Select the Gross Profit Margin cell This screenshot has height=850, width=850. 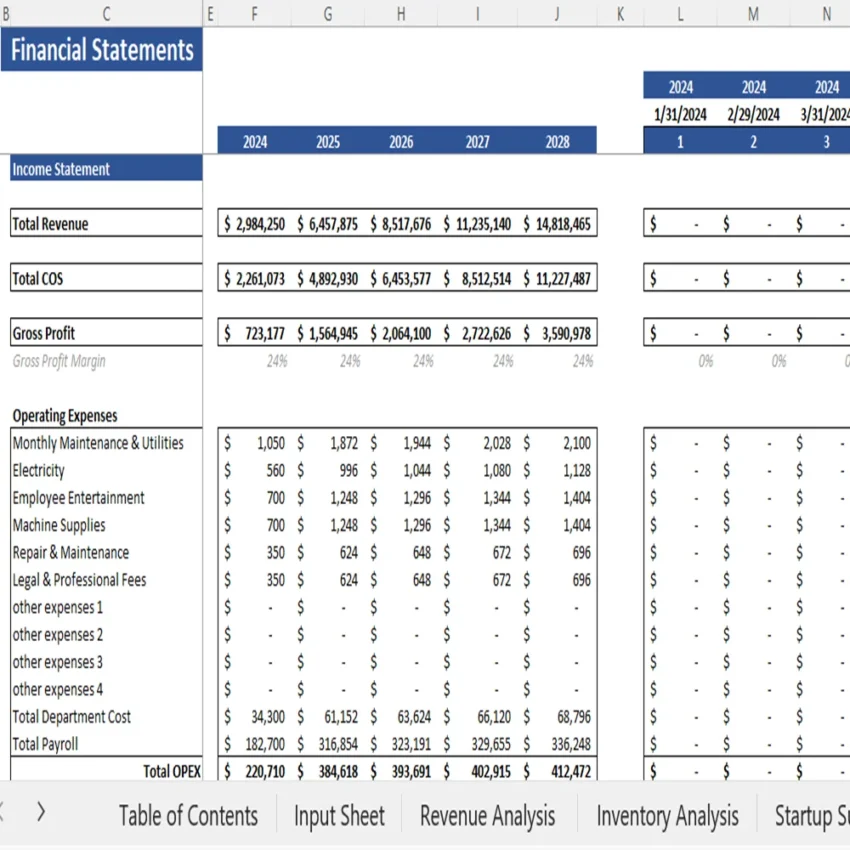(61, 361)
